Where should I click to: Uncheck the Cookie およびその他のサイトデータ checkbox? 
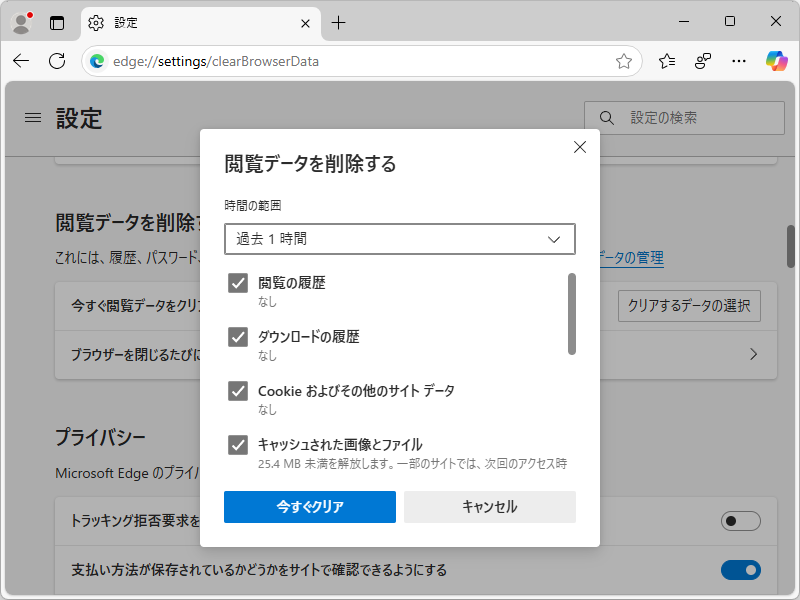pyautogui.click(x=237, y=390)
